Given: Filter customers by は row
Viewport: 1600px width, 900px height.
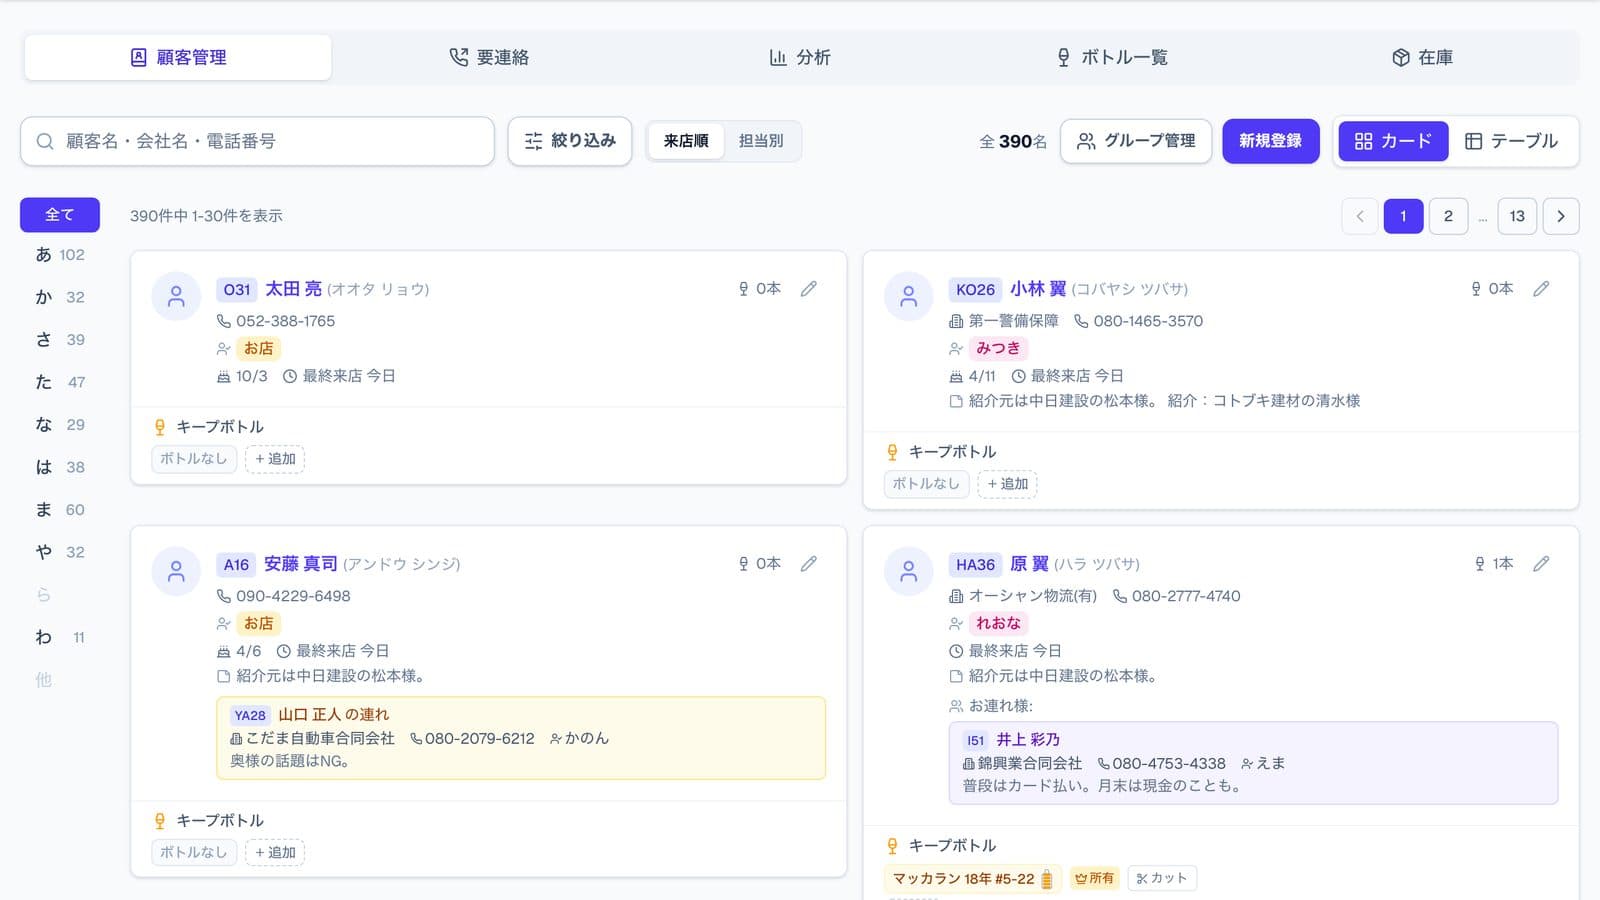Looking at the screenshot, I should click(x=60, y=467).
